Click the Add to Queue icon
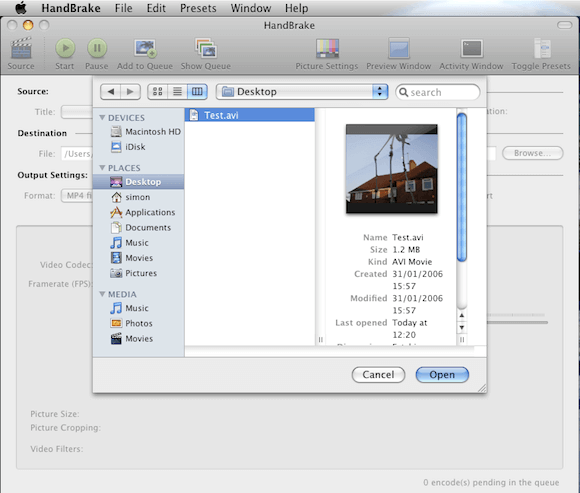580x493 pixels. pos(145,48)
